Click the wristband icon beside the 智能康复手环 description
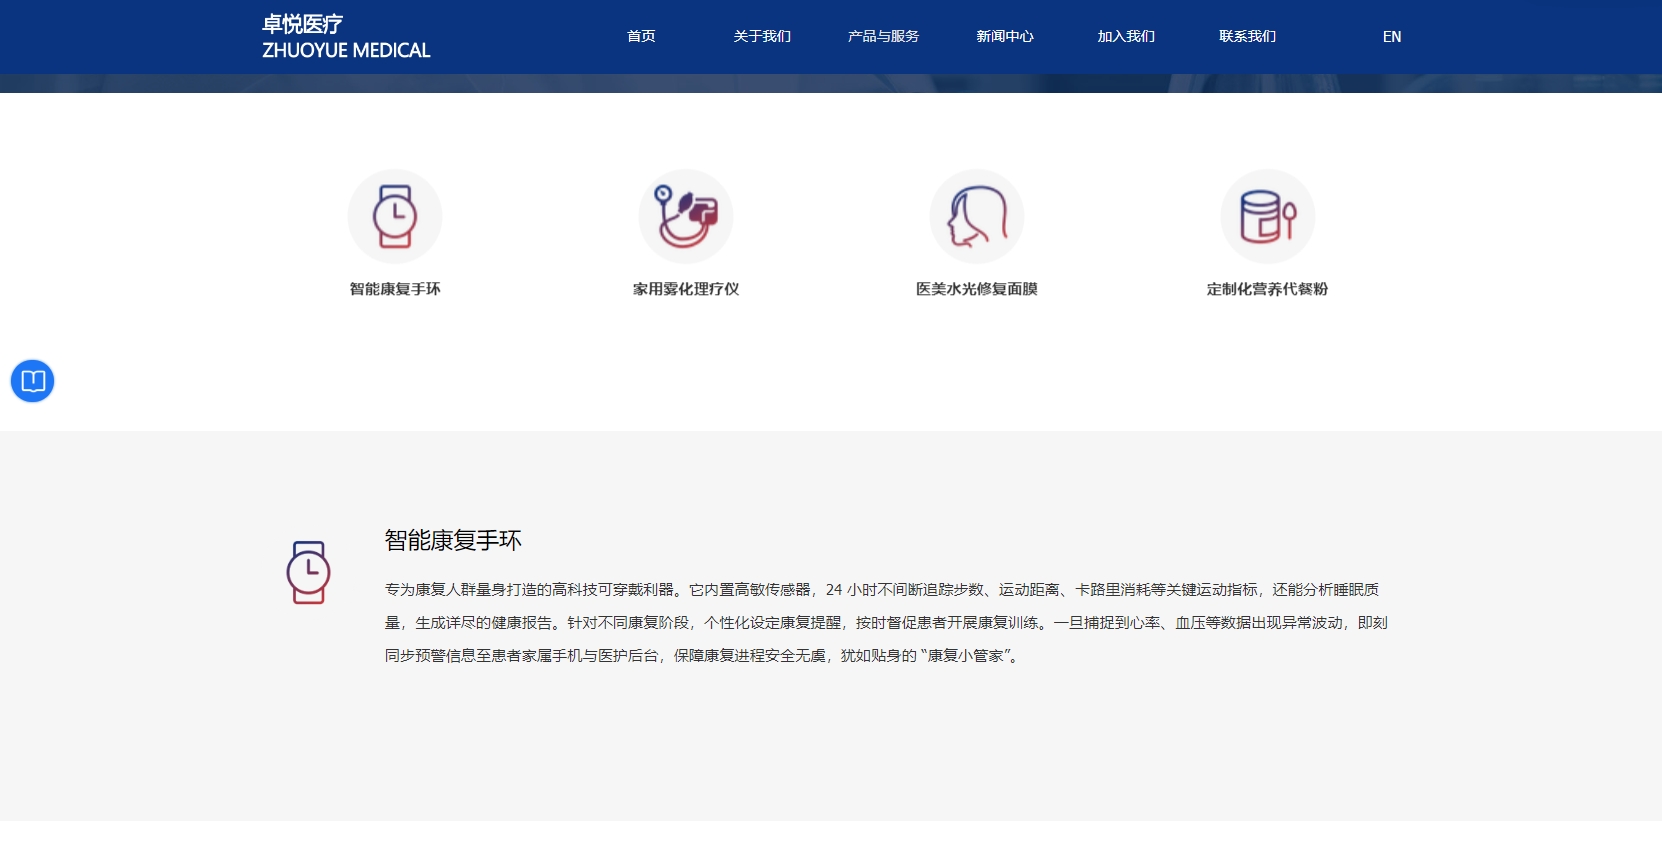The height and width of the screenshot is (859, 1662). (x=308, y=572)
